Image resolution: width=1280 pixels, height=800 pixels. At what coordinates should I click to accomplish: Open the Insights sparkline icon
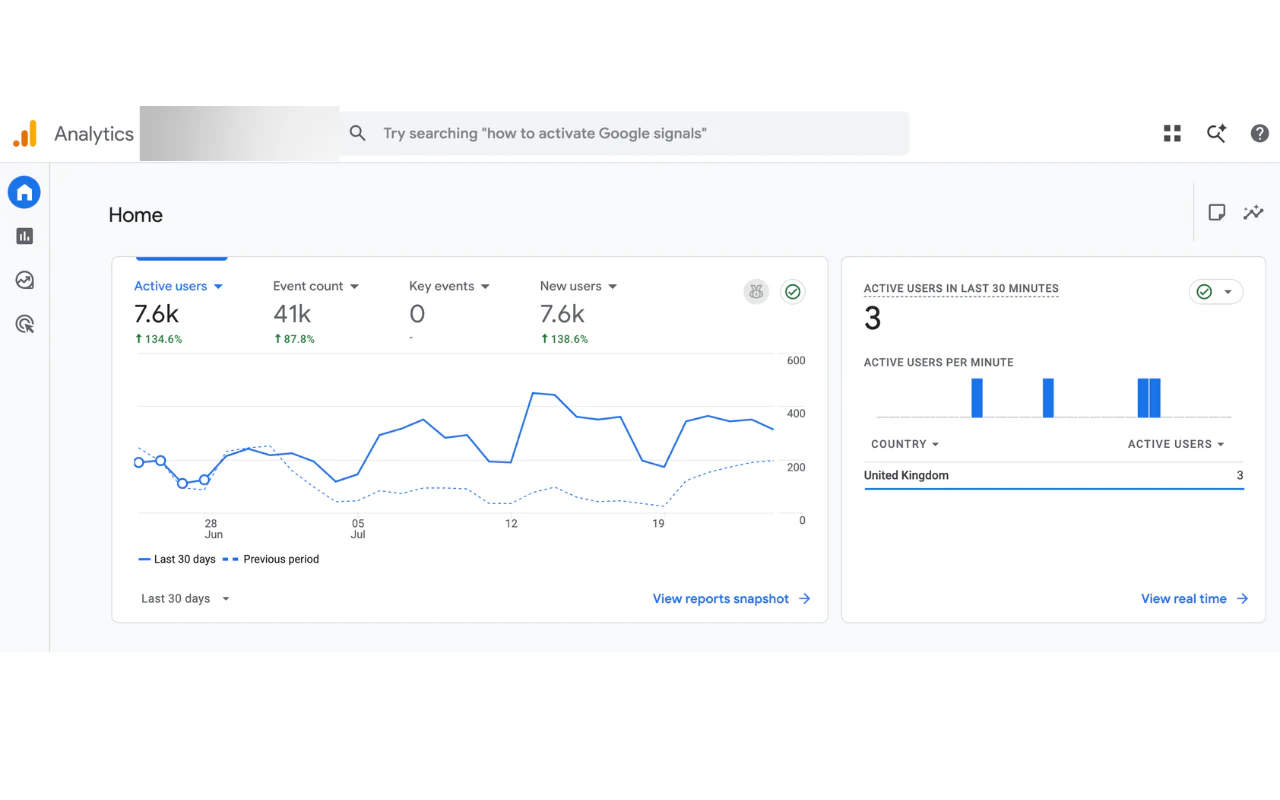click(x=1253, y=212)
